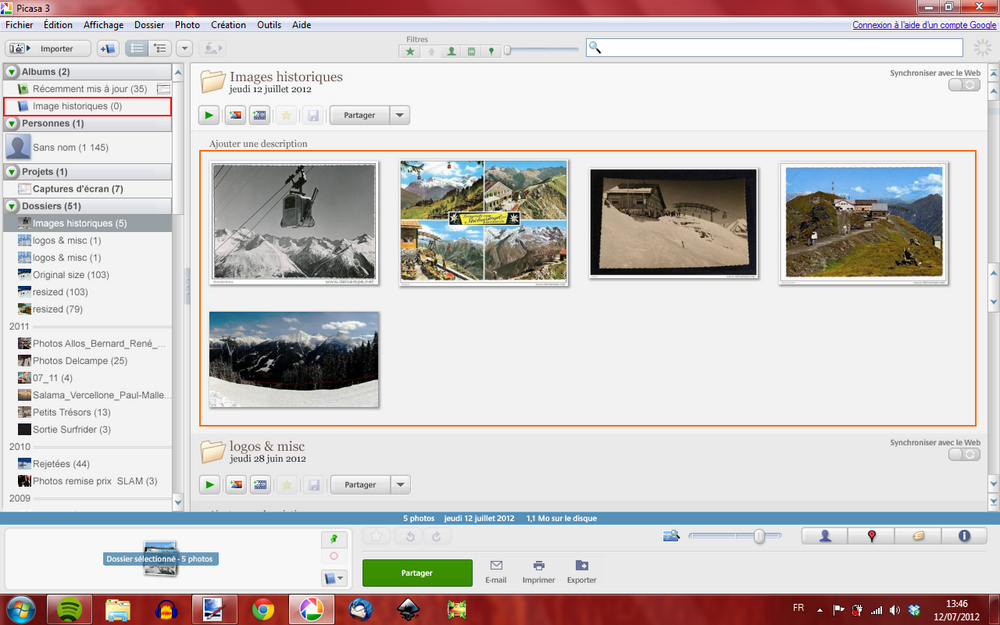Viewport: 1000px width, 625px height.
Task: Focus the search input field
Action: [x=774, y=48]
